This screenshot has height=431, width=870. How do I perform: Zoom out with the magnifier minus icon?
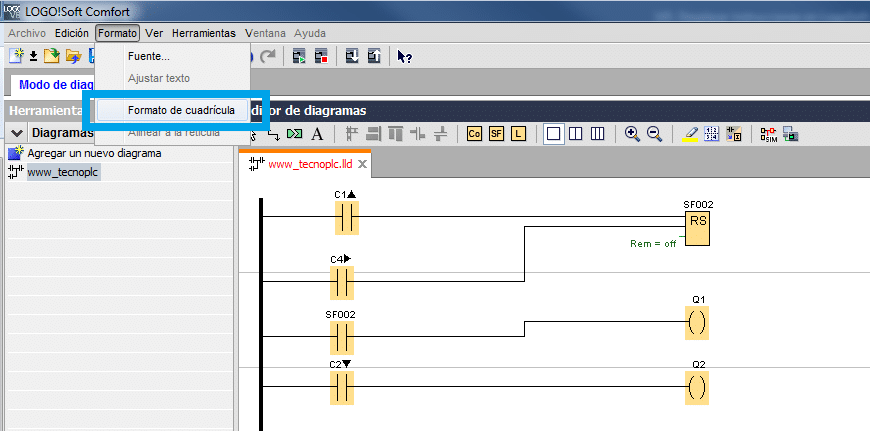click(654, 134)
